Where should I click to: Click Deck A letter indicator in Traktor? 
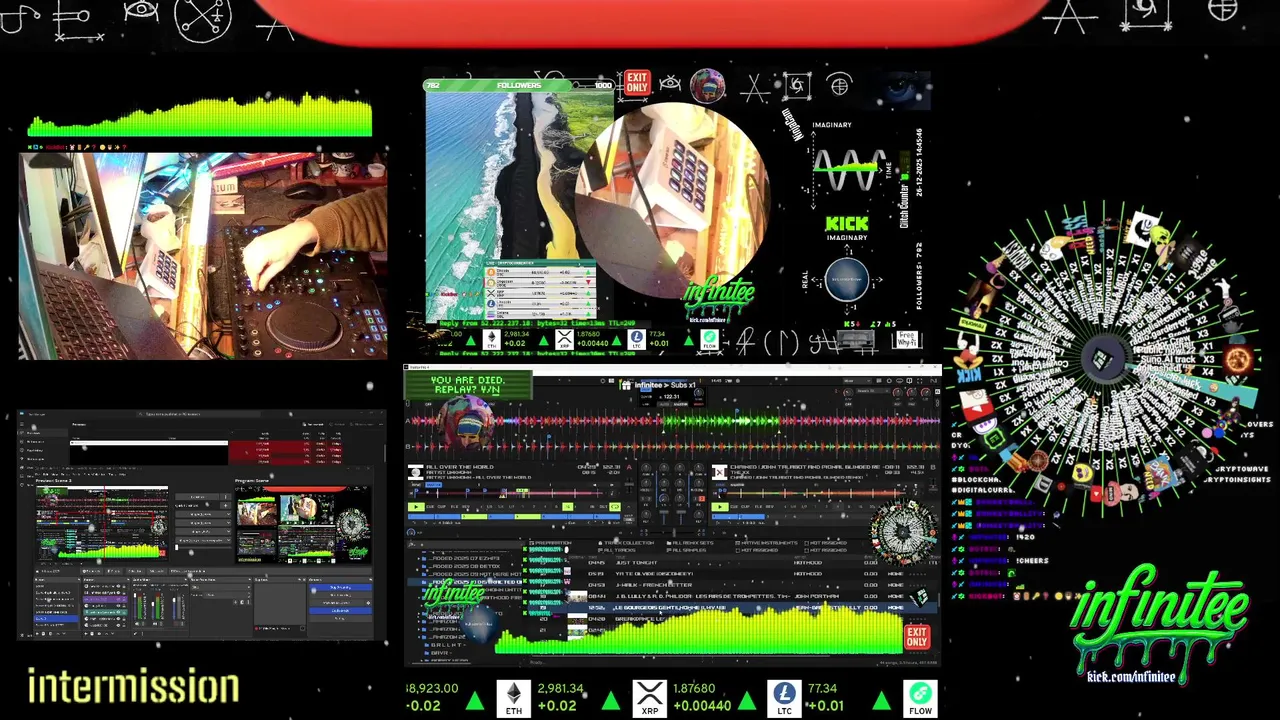point(629,467)
